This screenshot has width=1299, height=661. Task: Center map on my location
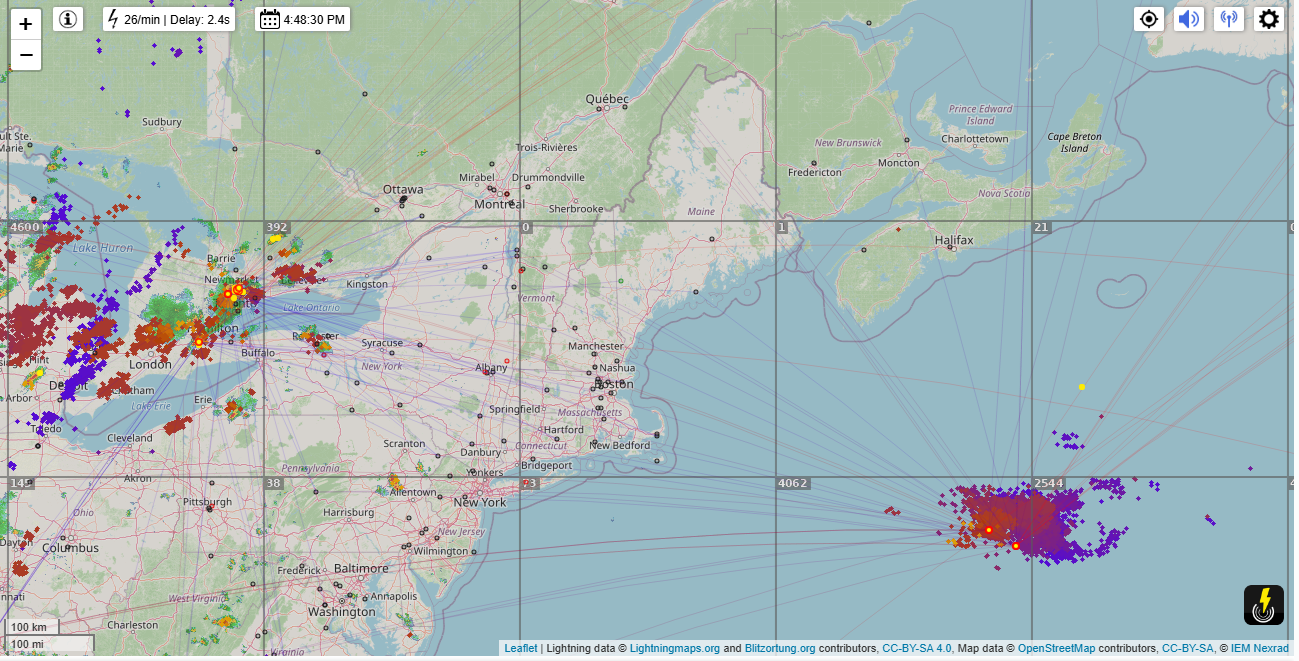click(x=1149, y=19)
